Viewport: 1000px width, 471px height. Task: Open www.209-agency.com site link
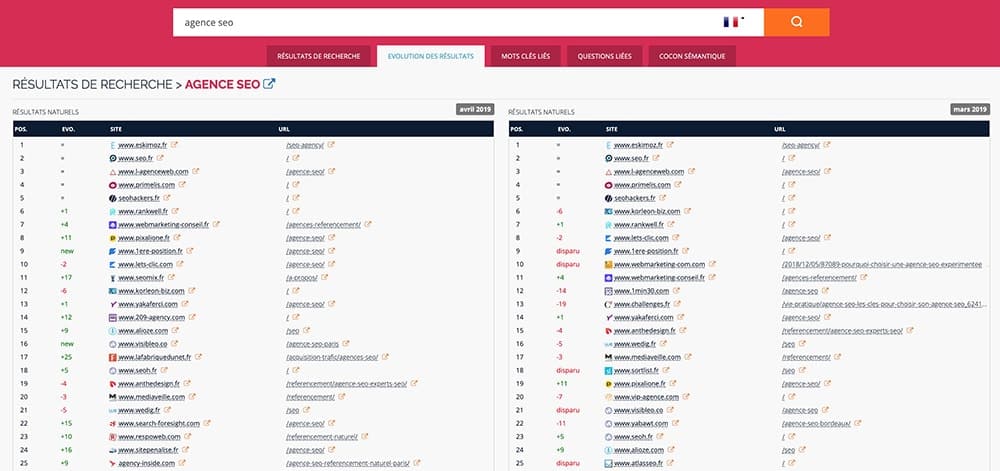pos(151,317)
